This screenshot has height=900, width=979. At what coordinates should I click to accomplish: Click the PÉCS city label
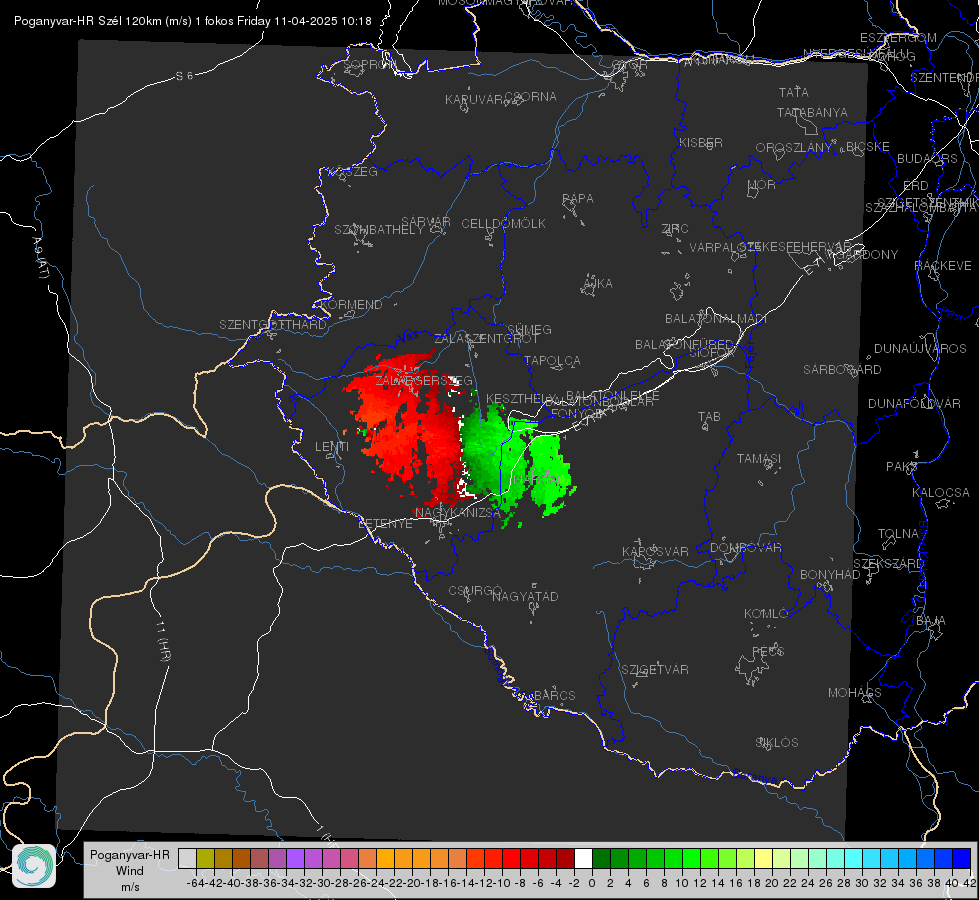click(768, 651)
